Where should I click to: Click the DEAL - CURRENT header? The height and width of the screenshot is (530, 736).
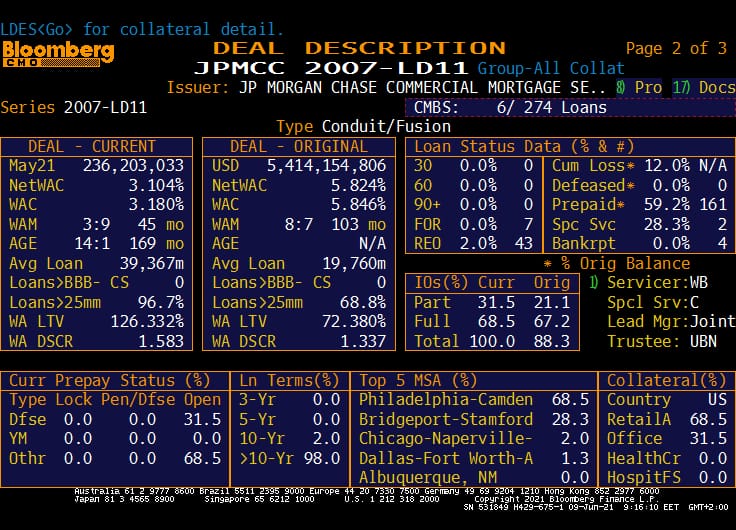92,146
